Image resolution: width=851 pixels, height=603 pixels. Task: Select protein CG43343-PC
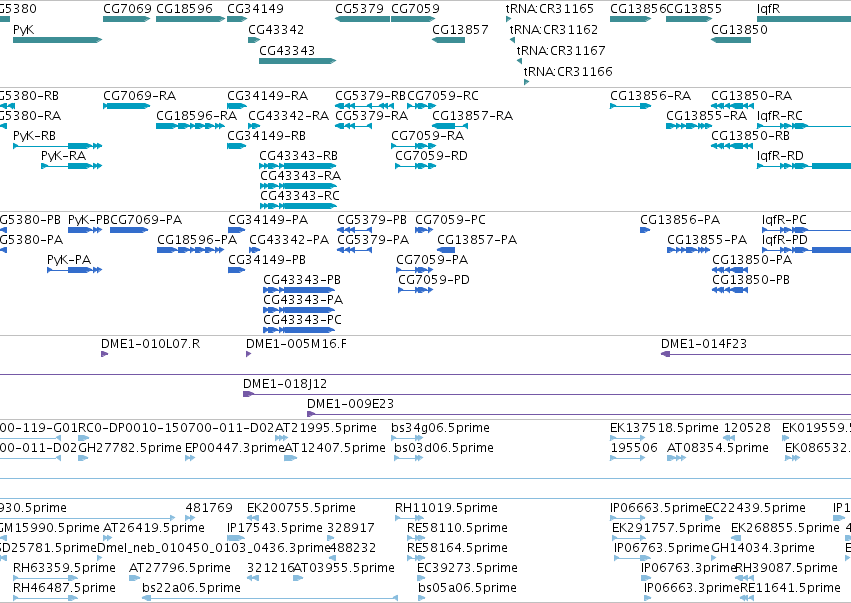(x=299, y=331)
